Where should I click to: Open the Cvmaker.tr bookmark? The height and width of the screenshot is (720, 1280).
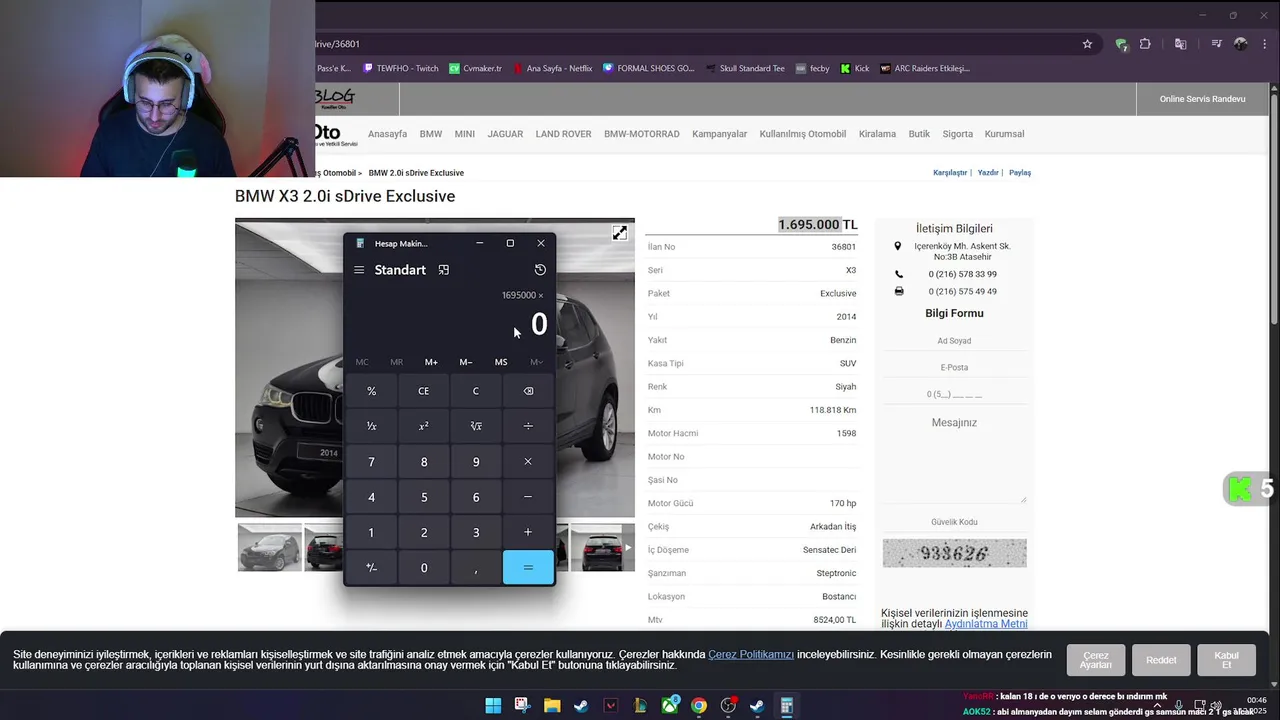coord(476,68)
